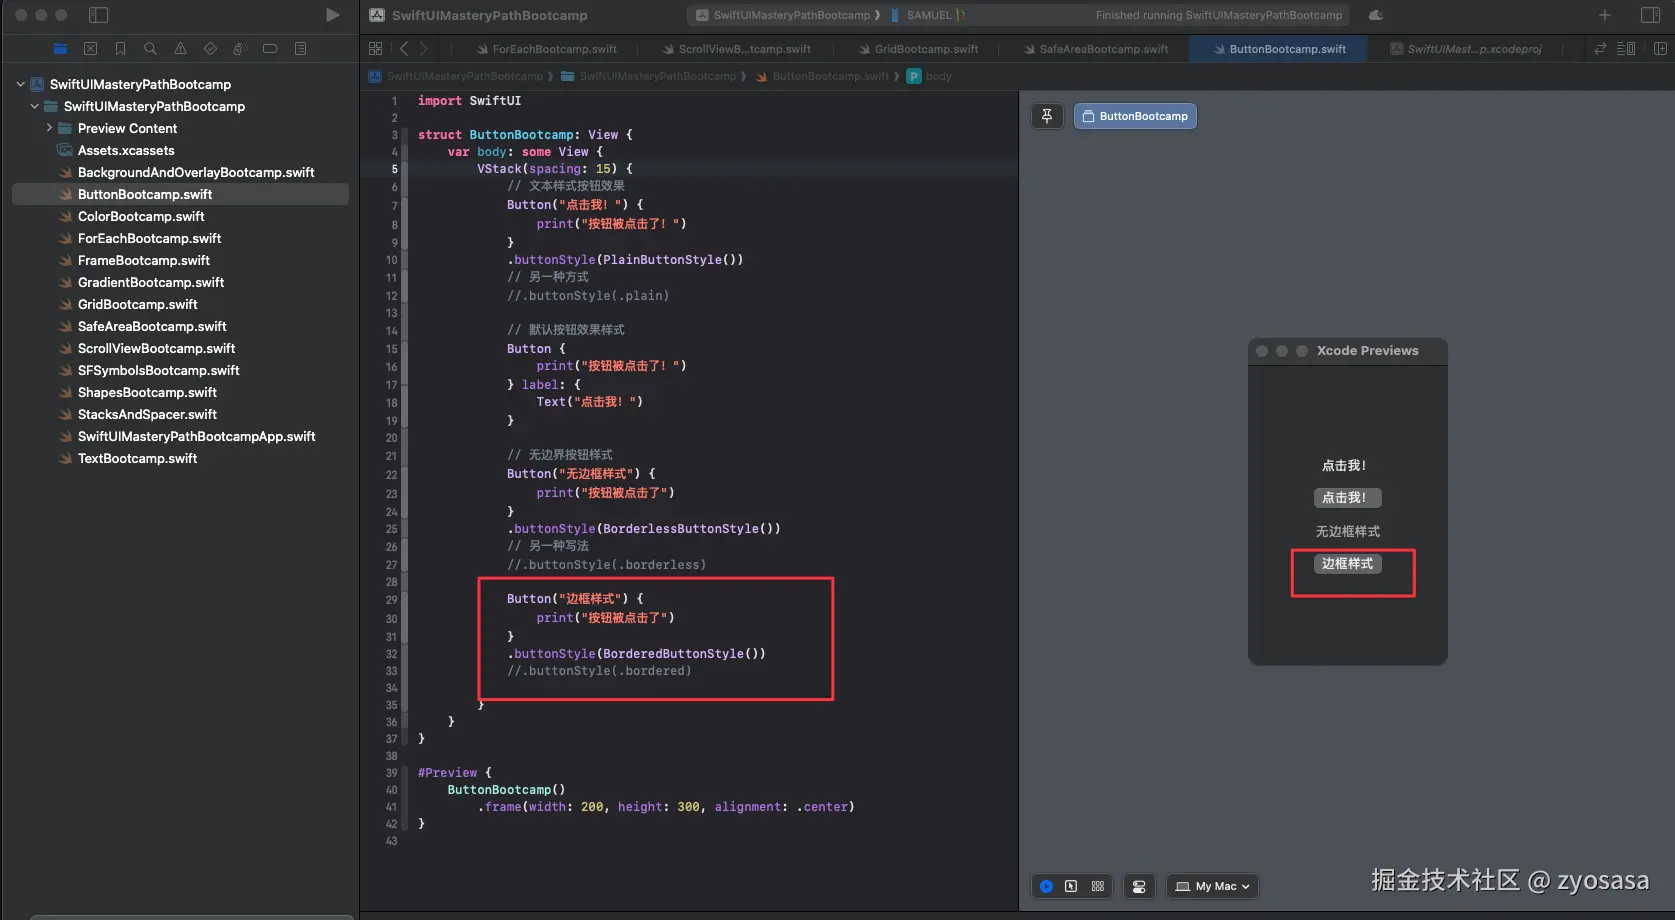
Task: Click the cloud status icon in toolbar
Action: [1376, 15]
